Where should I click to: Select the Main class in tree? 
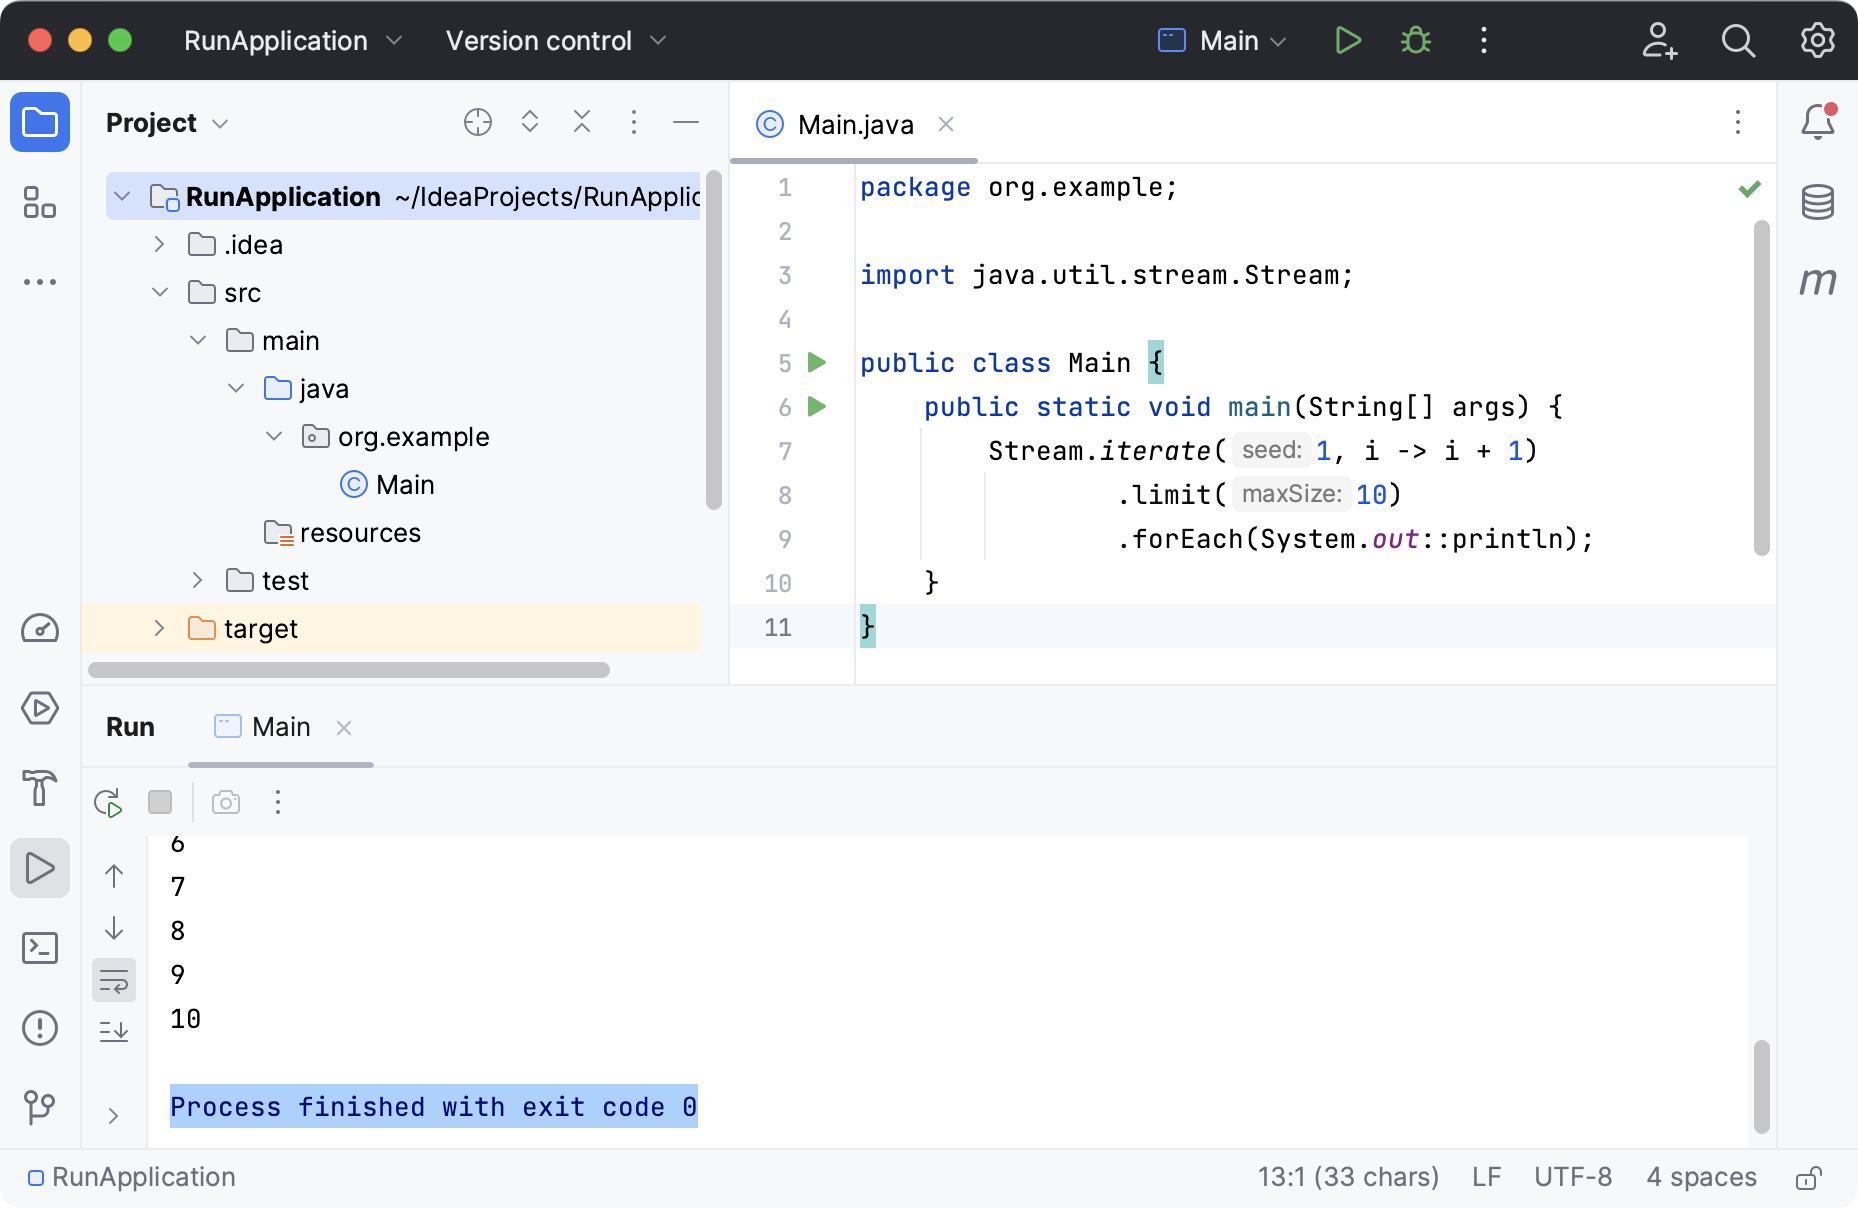(387, 484)
